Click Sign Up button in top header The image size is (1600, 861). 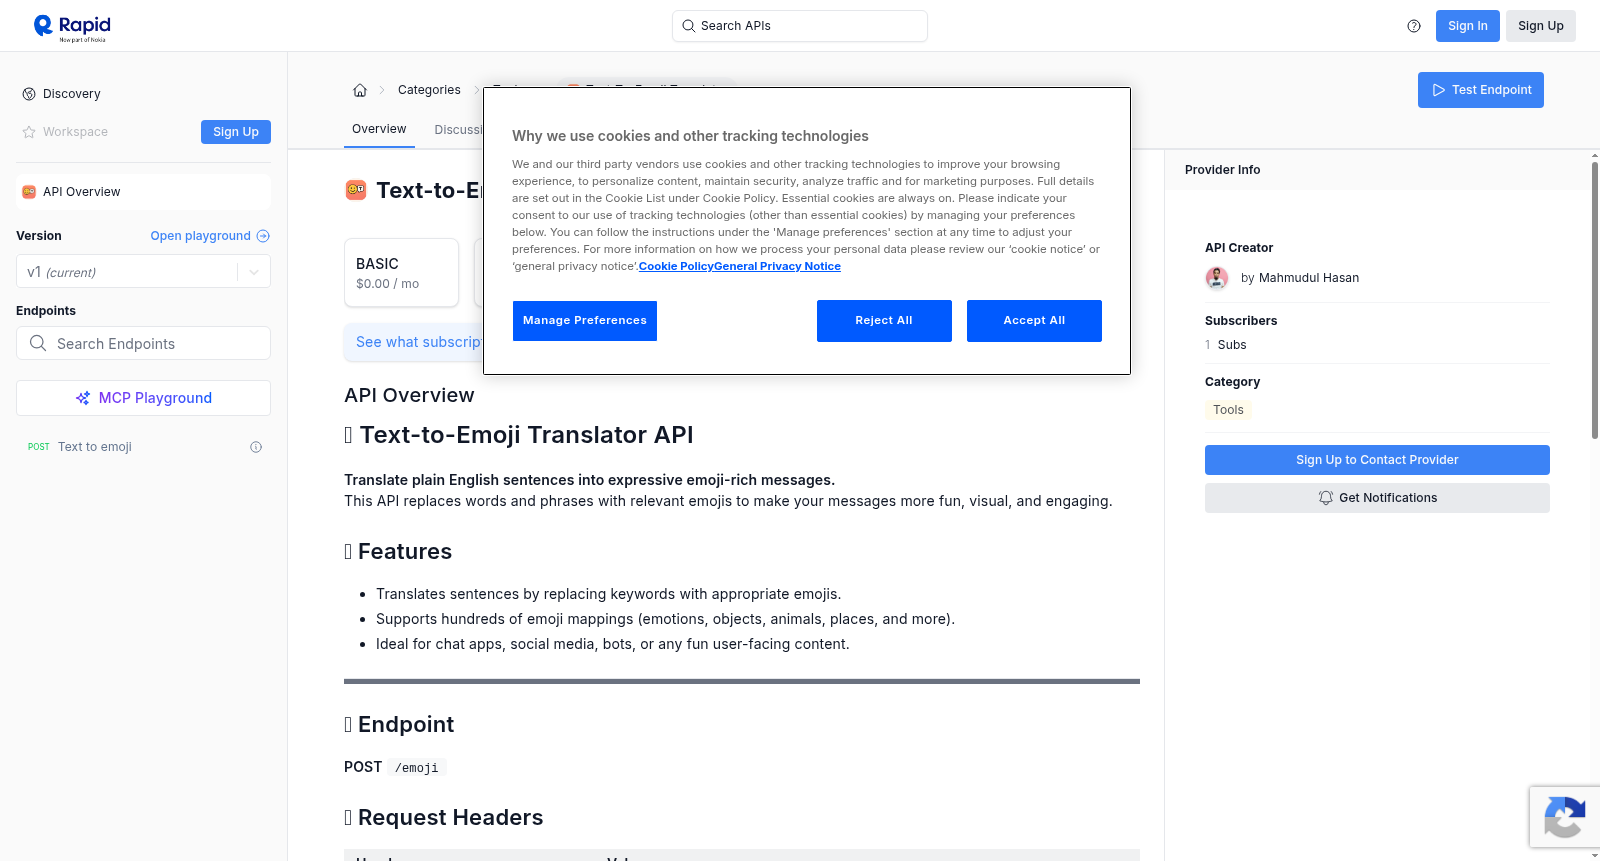[x=1540, y=26]
